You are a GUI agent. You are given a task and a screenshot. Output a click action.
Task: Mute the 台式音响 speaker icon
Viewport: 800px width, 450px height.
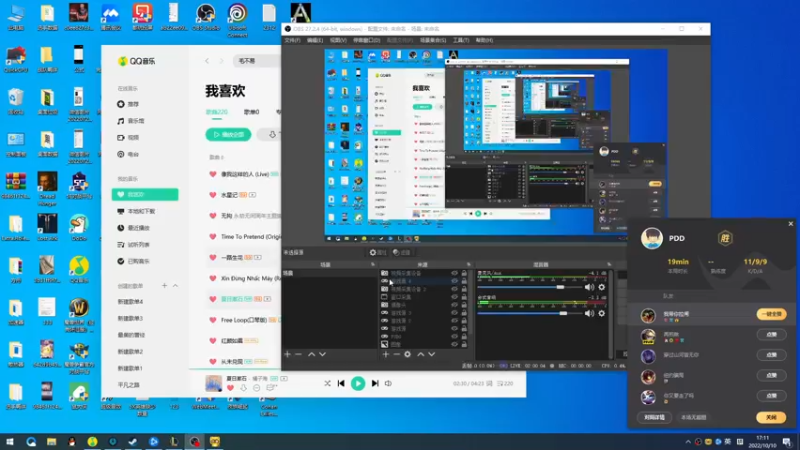(589, 313)
